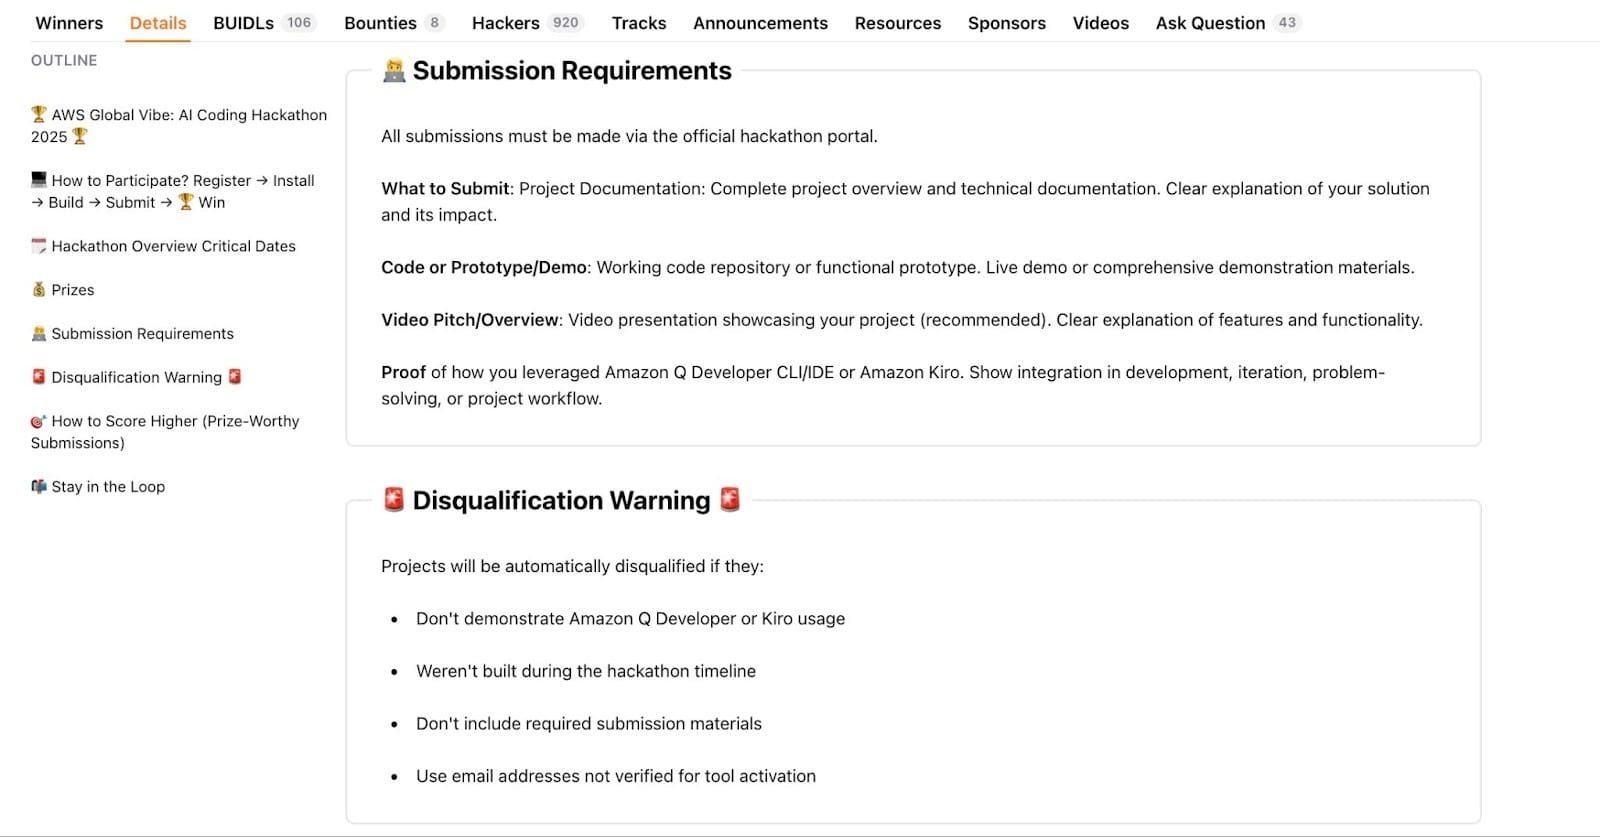Viewport: 1600px width, 837px height.
Task: Click the siren icon before Disqualification Warning heading
Action: (x=394, y=499)
